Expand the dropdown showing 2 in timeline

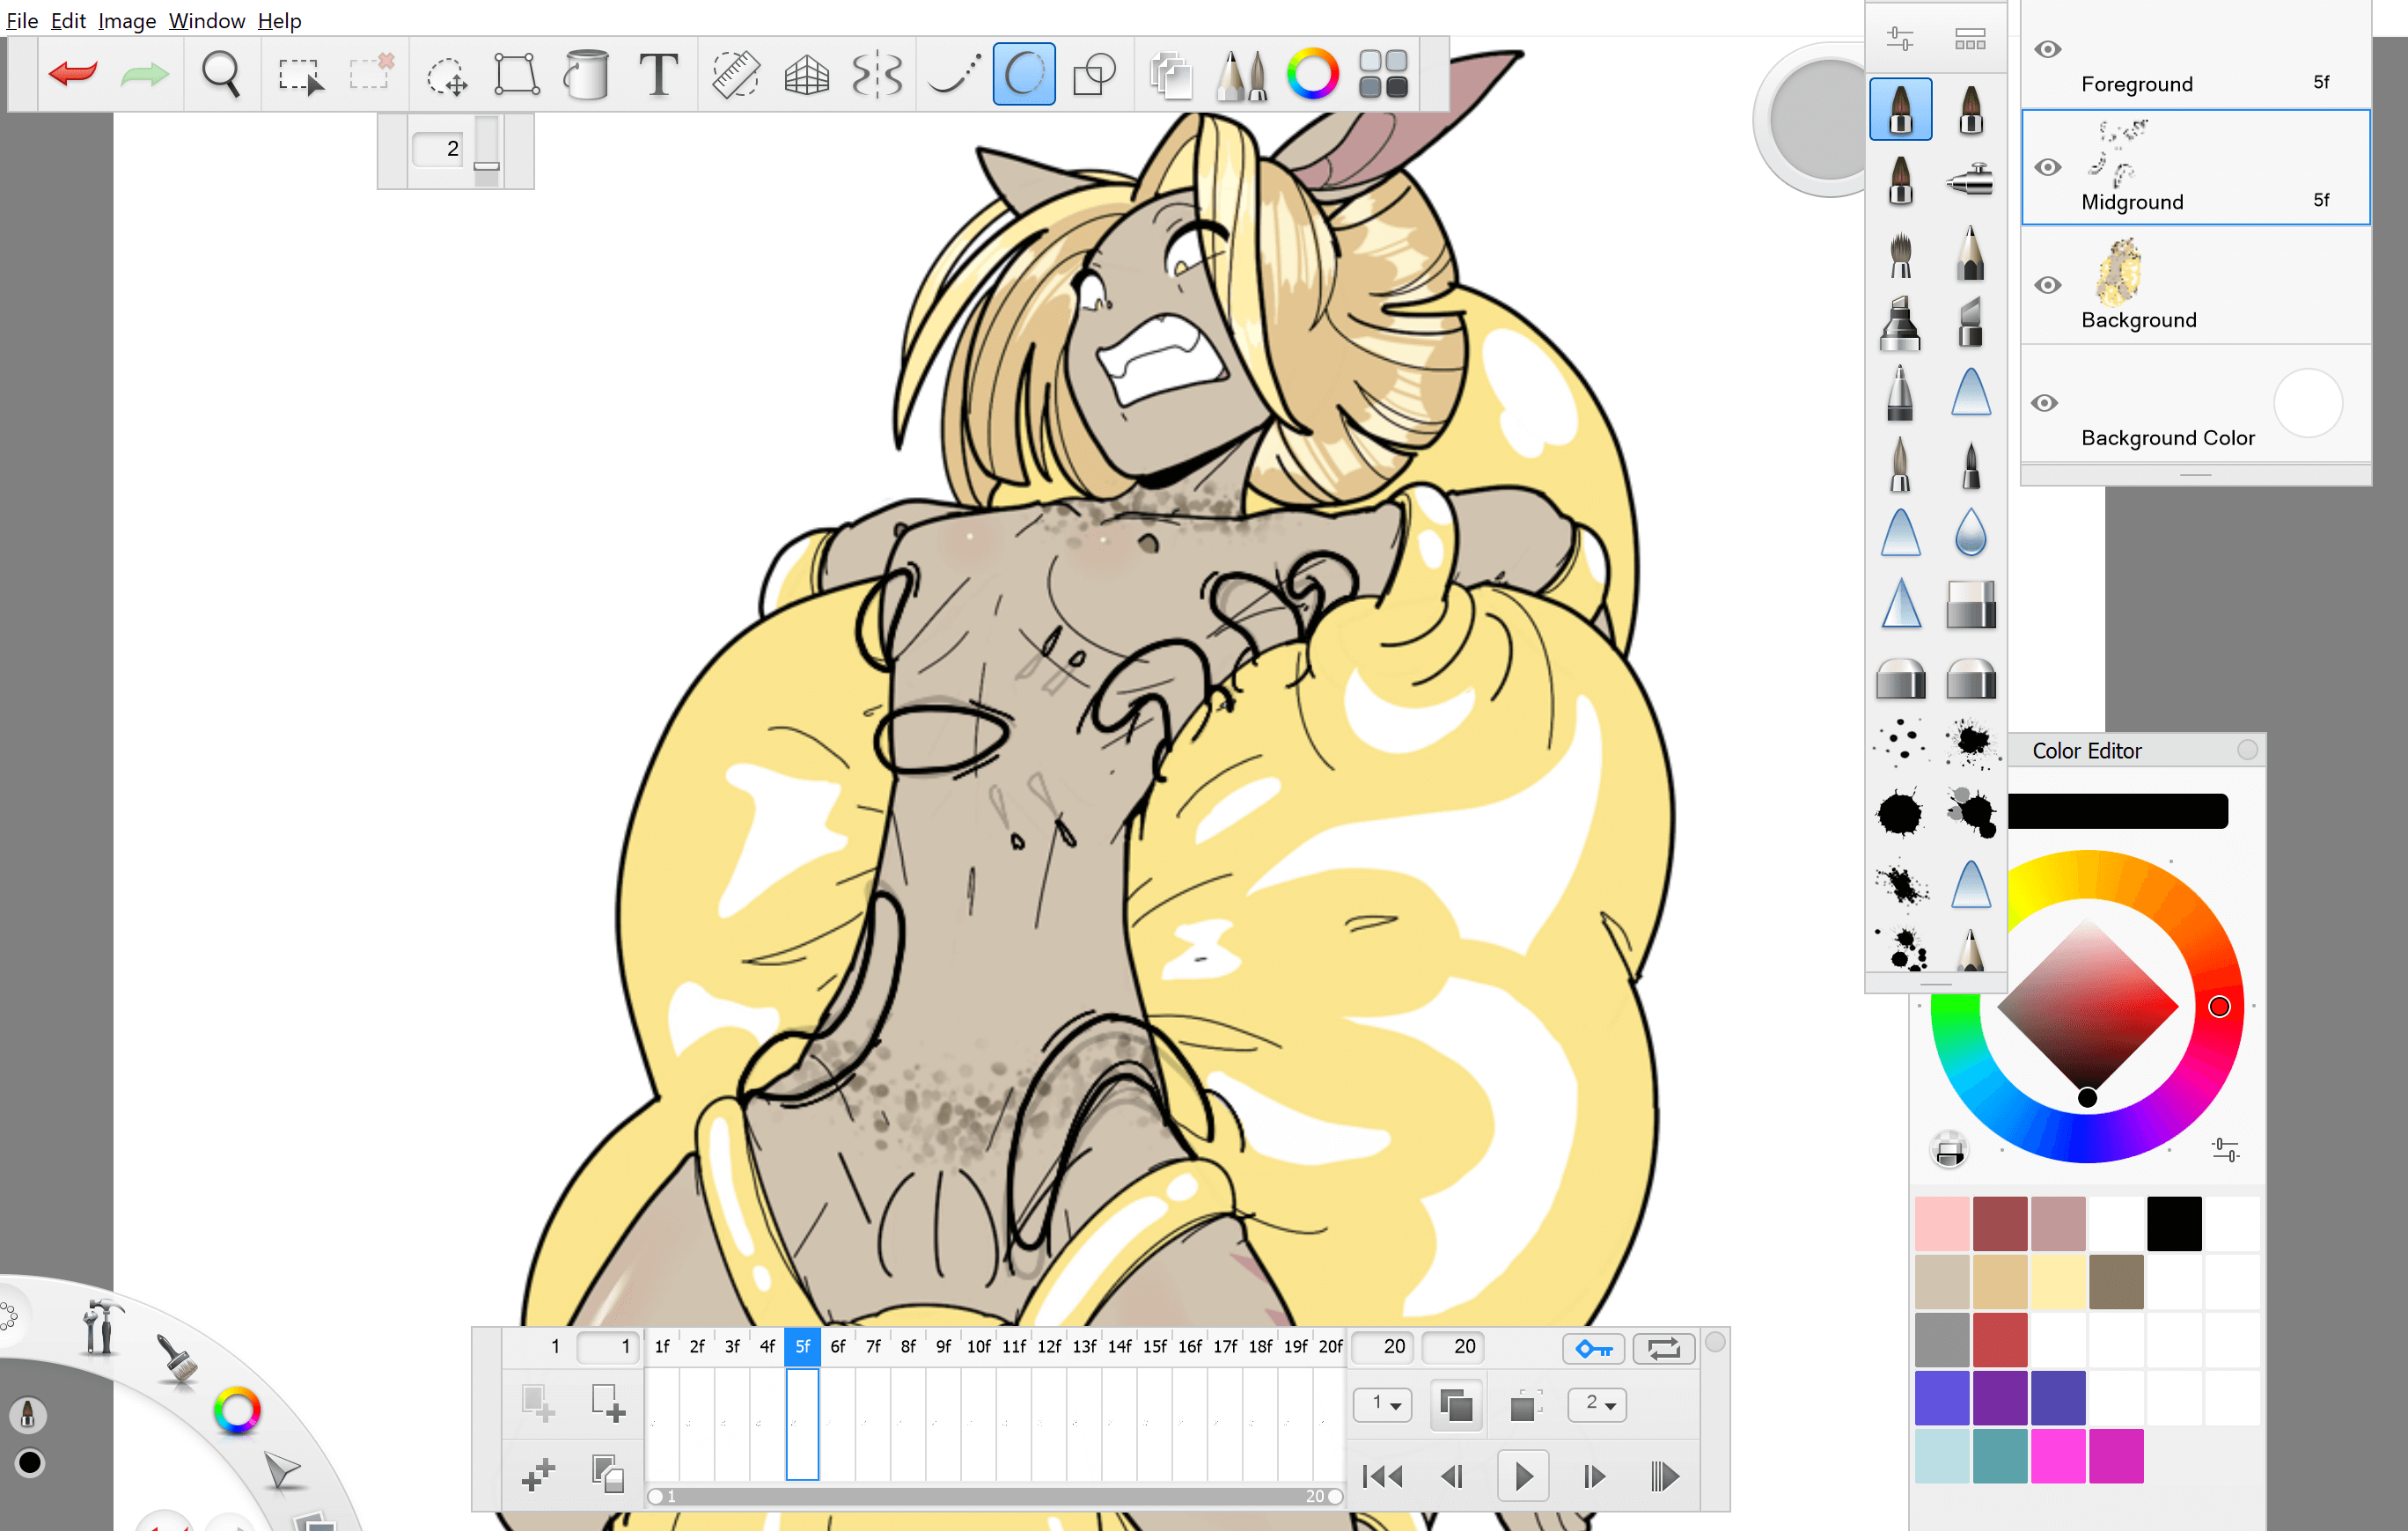[x=1599, y=1404]
